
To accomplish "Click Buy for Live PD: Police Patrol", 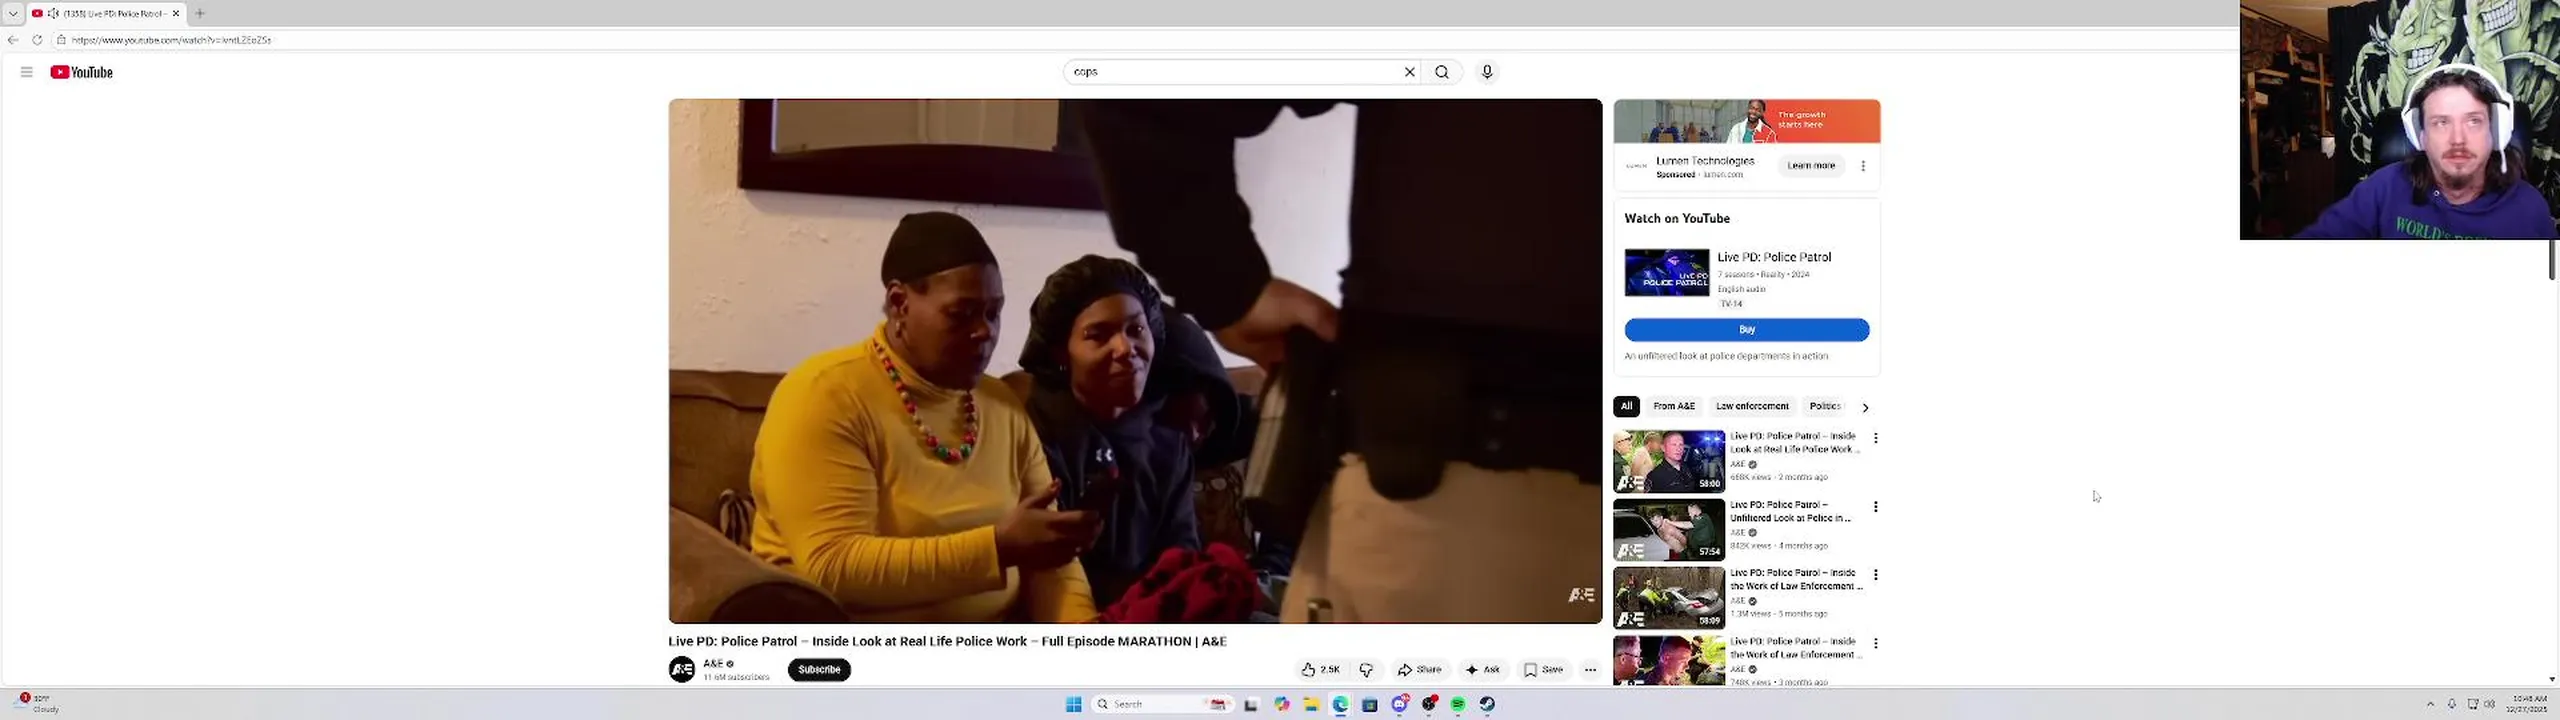I will pos(1747,330).
